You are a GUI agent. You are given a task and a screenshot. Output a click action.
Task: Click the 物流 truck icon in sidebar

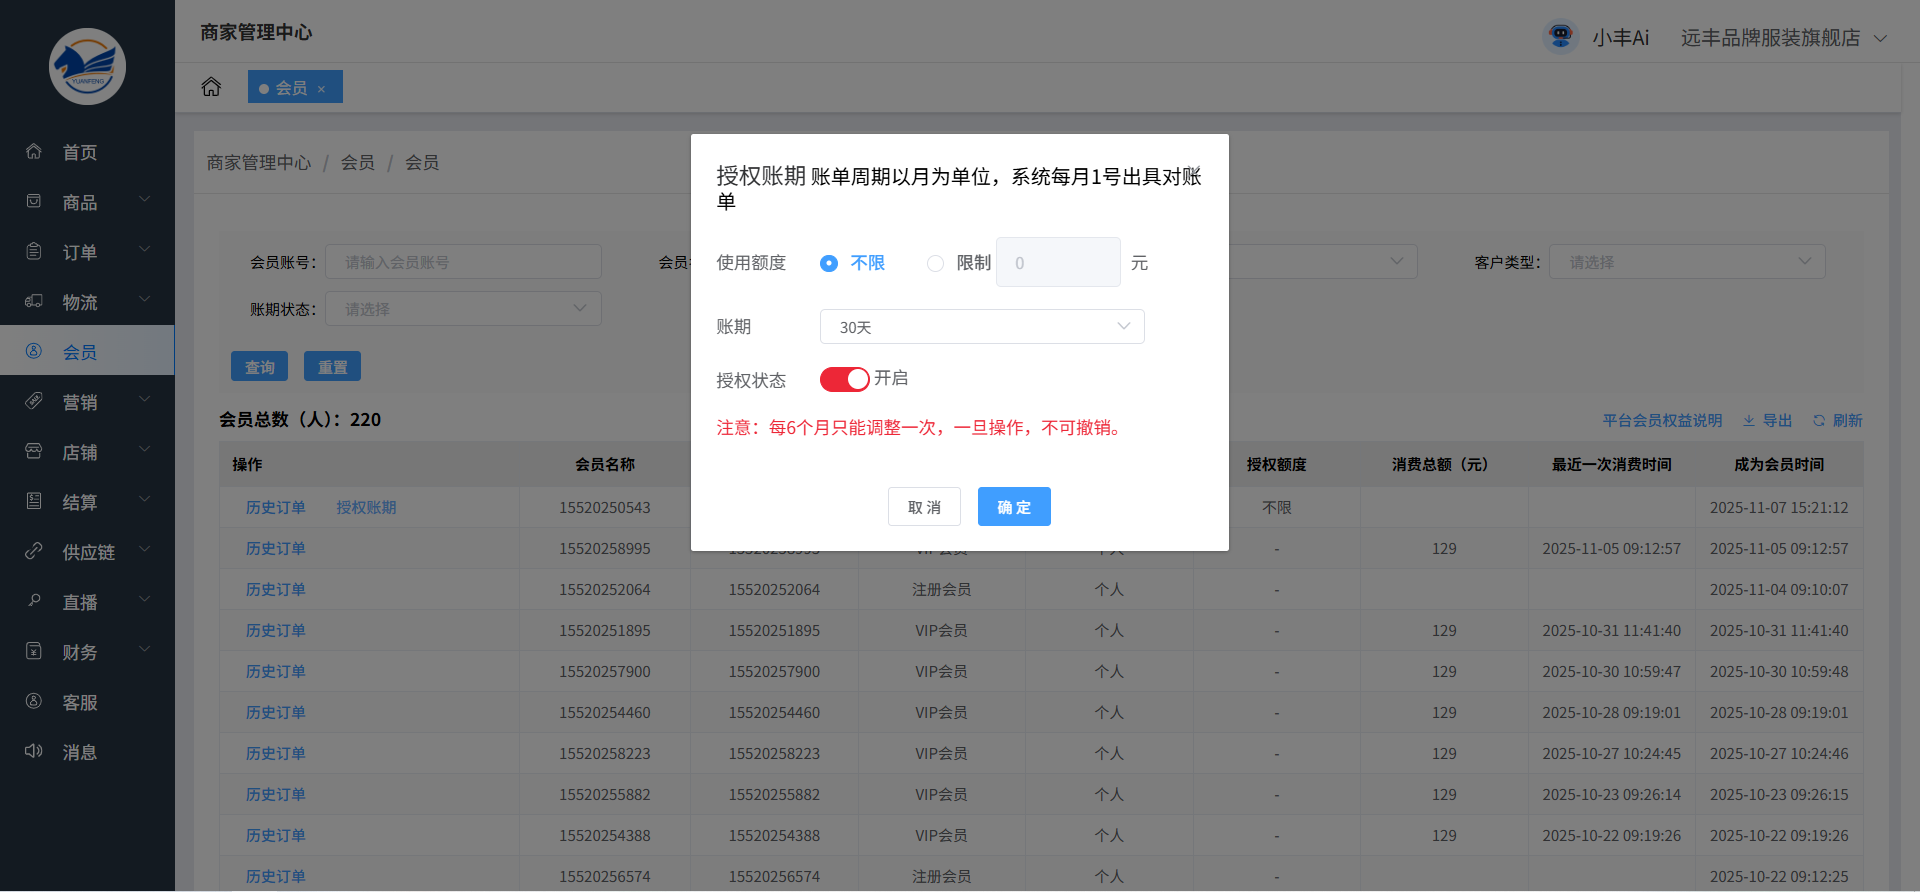coord(34,301)
